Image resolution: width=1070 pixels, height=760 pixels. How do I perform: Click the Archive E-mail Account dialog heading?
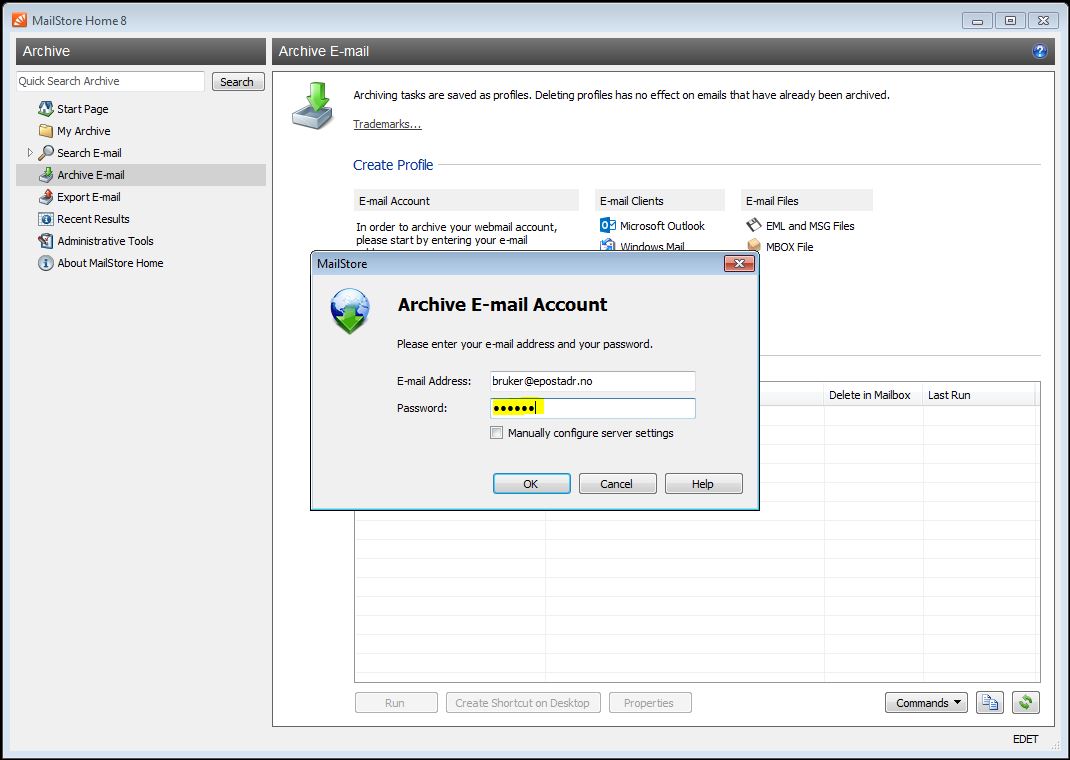click(502, 304)
